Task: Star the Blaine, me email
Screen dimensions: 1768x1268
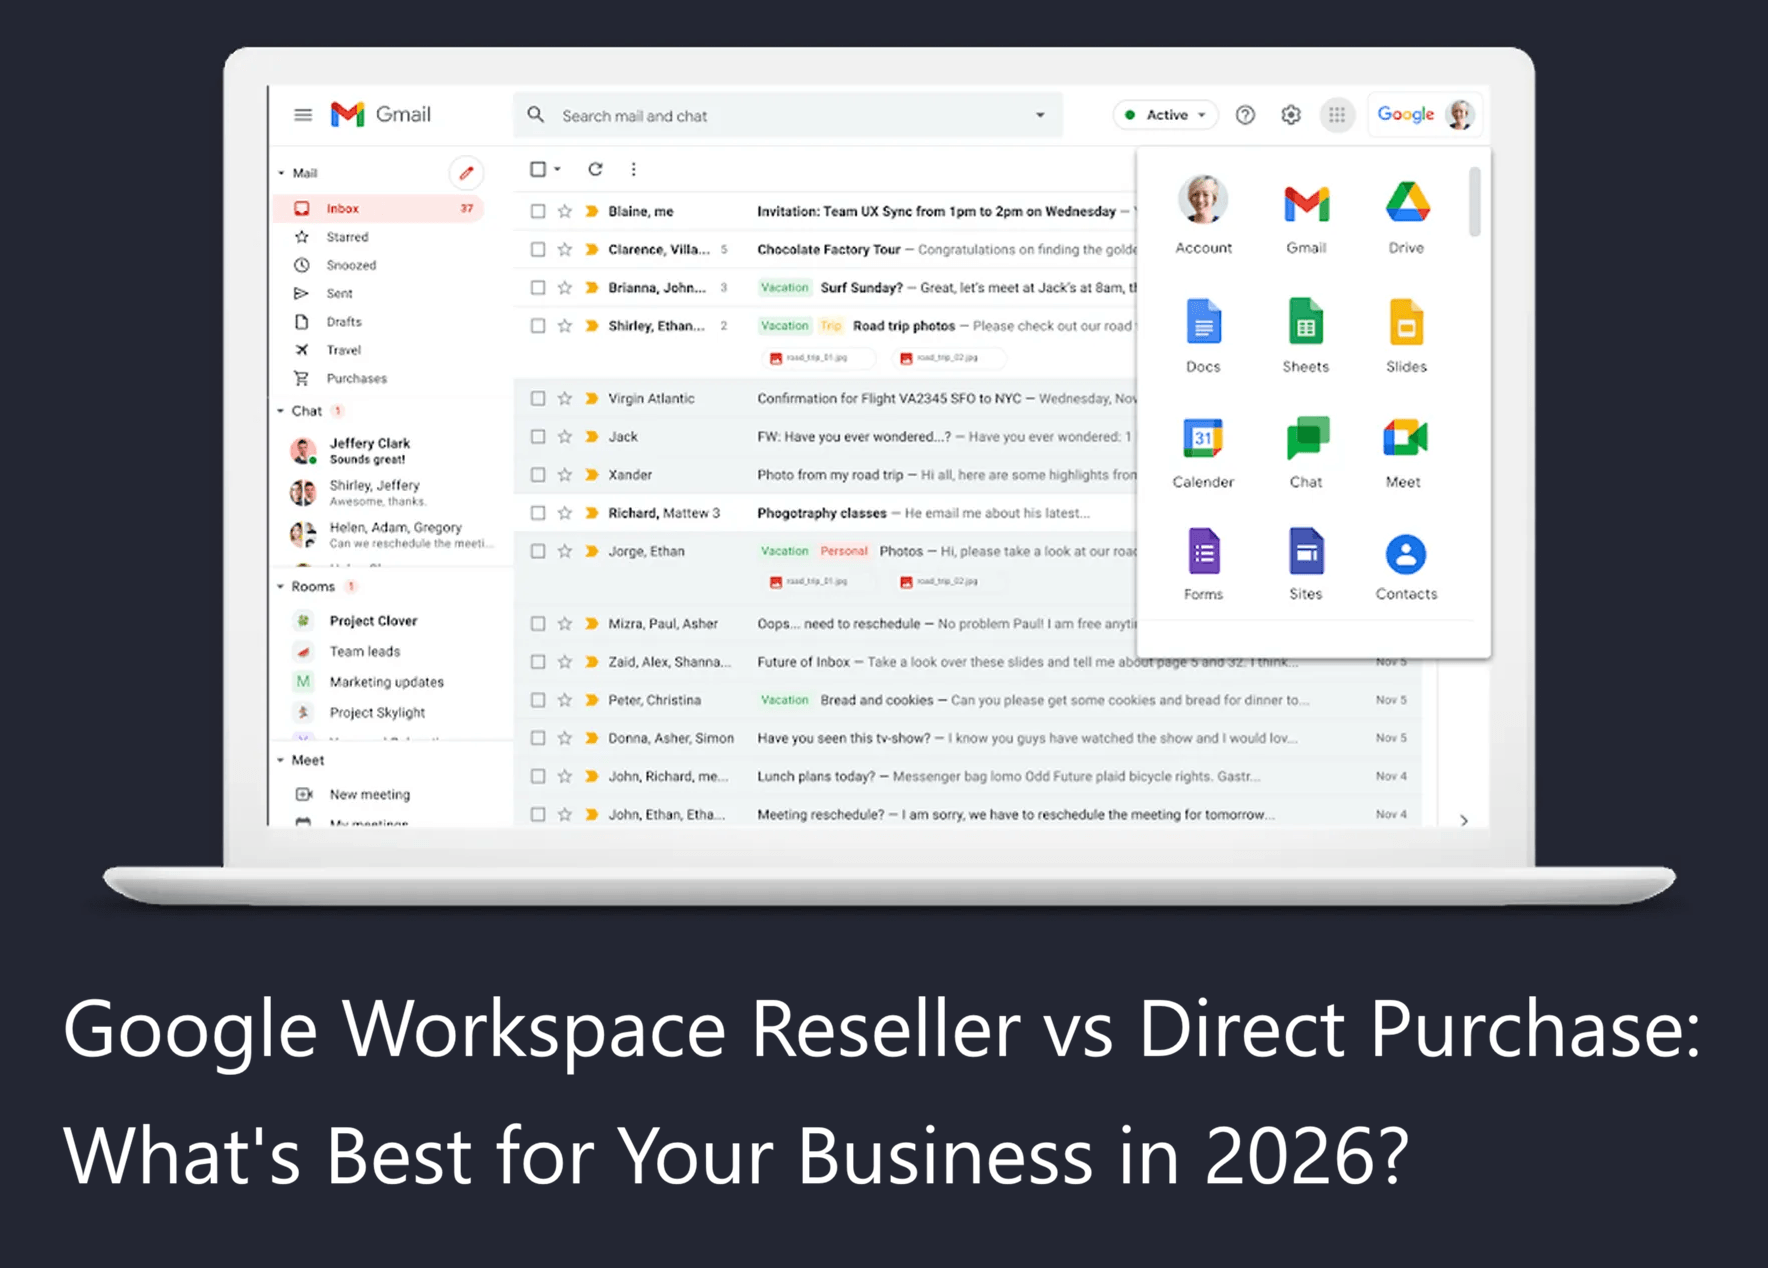Action: tap(565, 211)
